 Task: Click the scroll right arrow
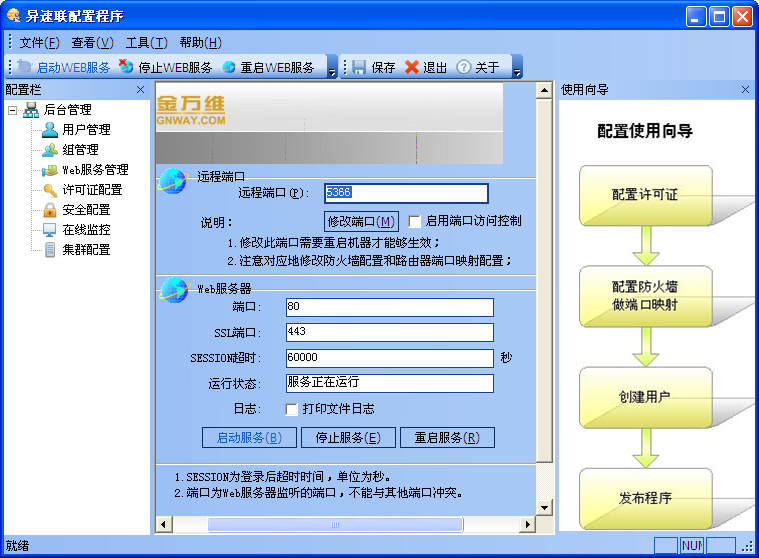[527, 524]
